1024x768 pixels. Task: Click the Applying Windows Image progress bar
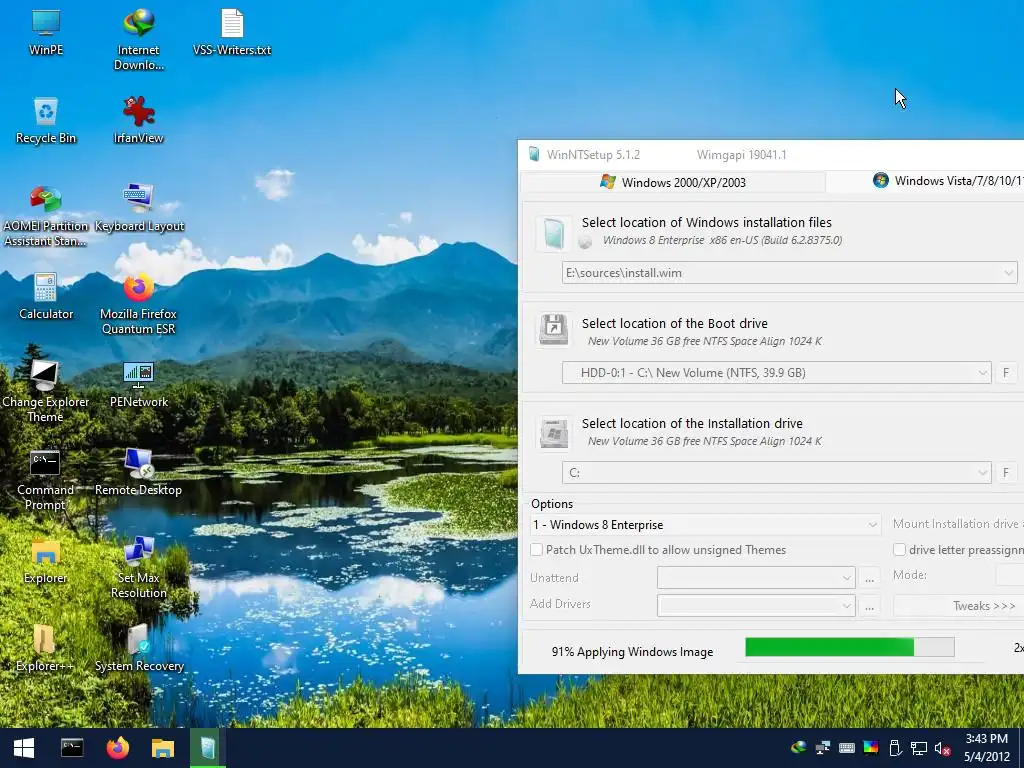850,647
